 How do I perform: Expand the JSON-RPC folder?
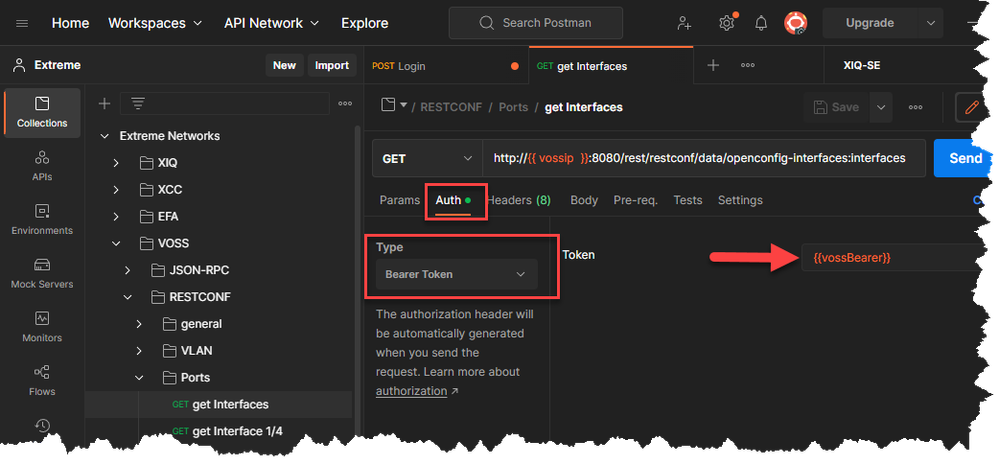tap(127, 270)
